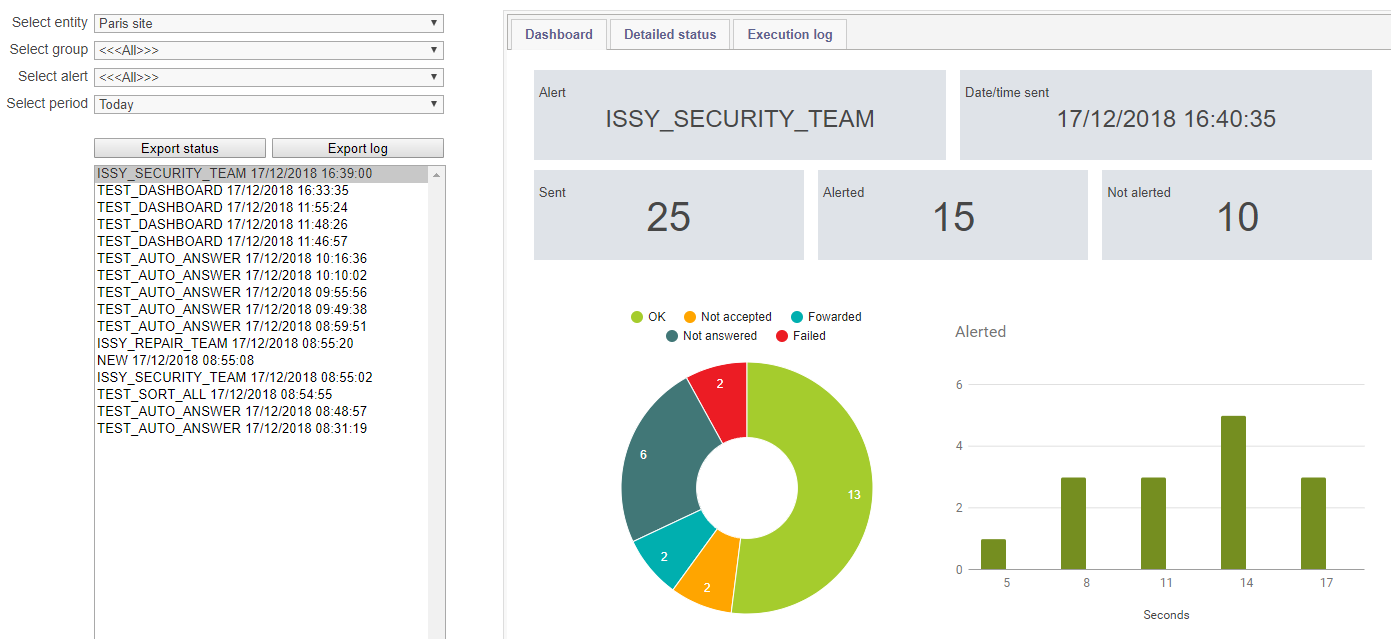
Task: Toggle the Not answered legend item
Action: pyautogui.click(x=711, y=336)
